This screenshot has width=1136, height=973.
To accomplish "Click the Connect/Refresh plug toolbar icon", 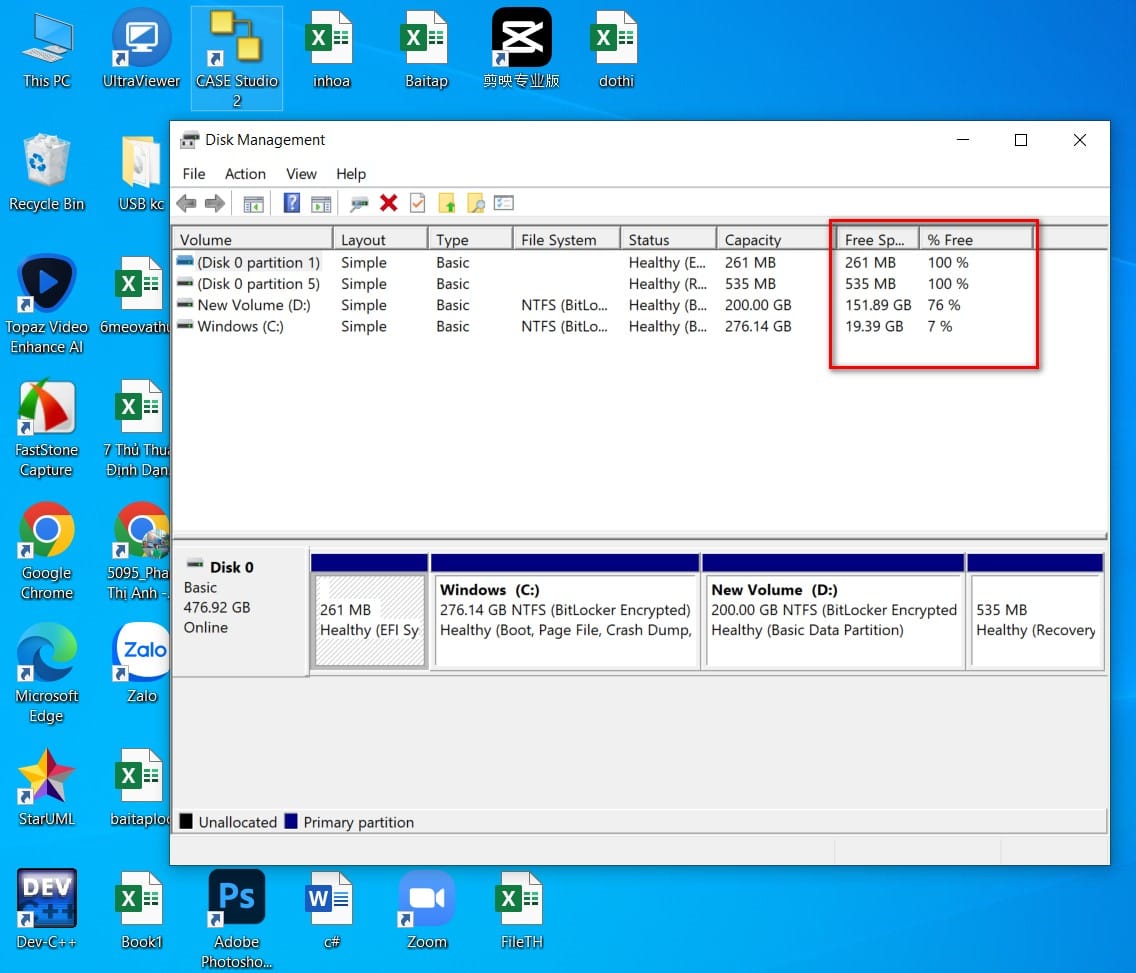I will coord(359,204).
